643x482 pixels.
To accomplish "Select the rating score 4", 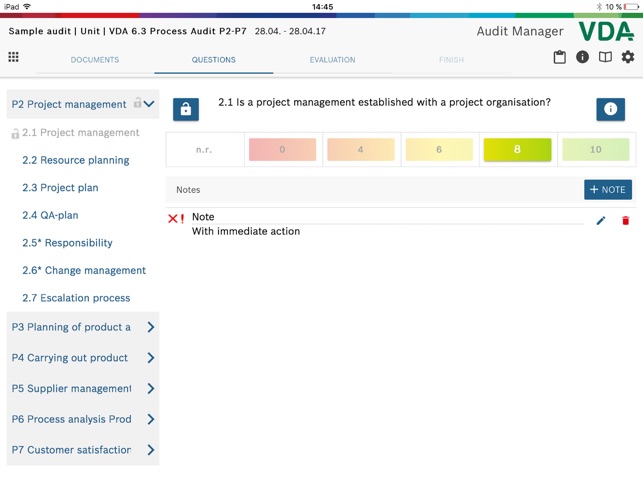I will [x=360, y=150].
